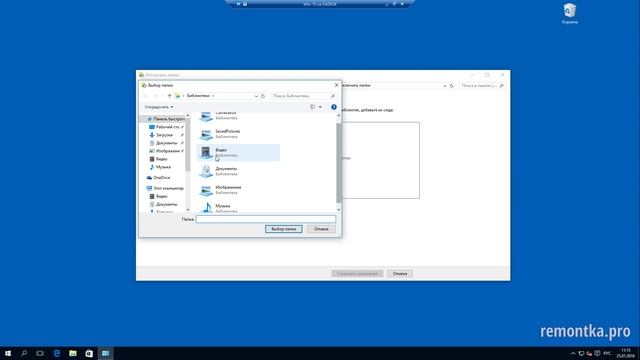The width and height of the screenshot is (640, 360).
Task: Click the Выбор папки button
Action: point(284,229)
